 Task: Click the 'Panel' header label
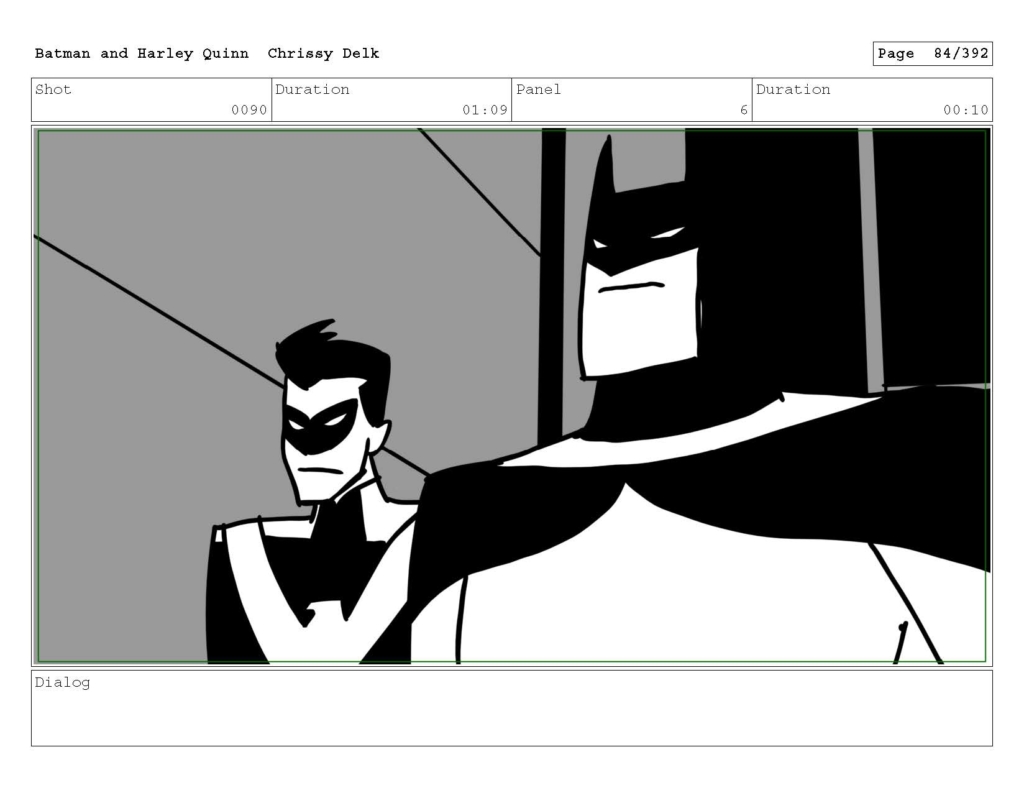(538, 89)
